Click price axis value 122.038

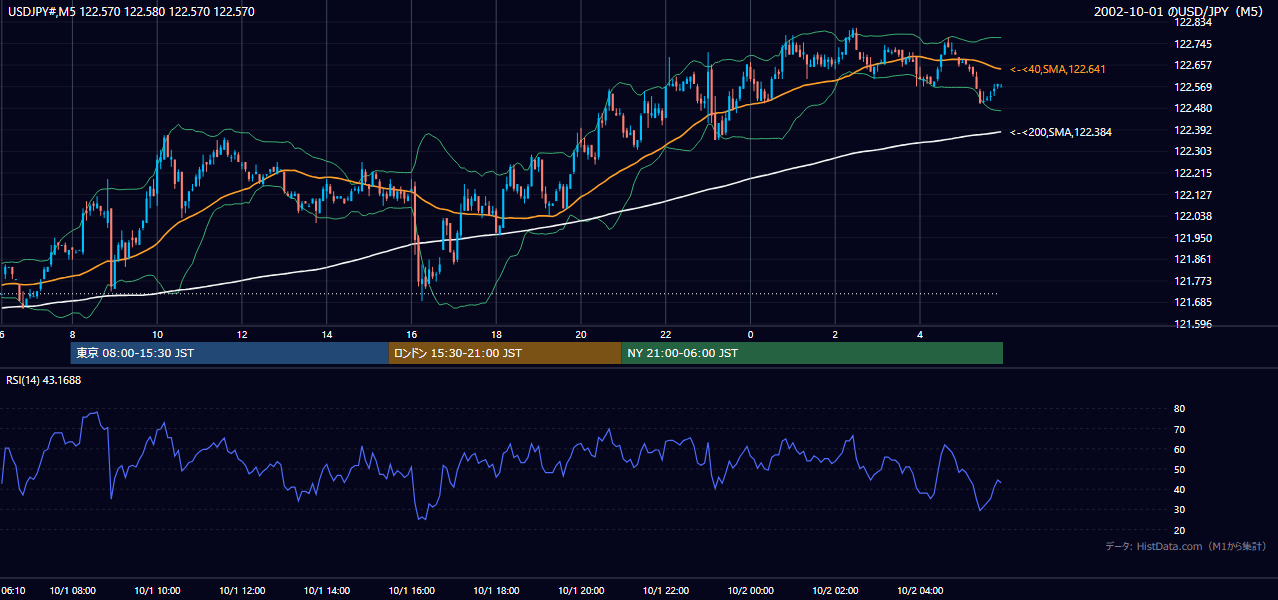coord(1193,216)
